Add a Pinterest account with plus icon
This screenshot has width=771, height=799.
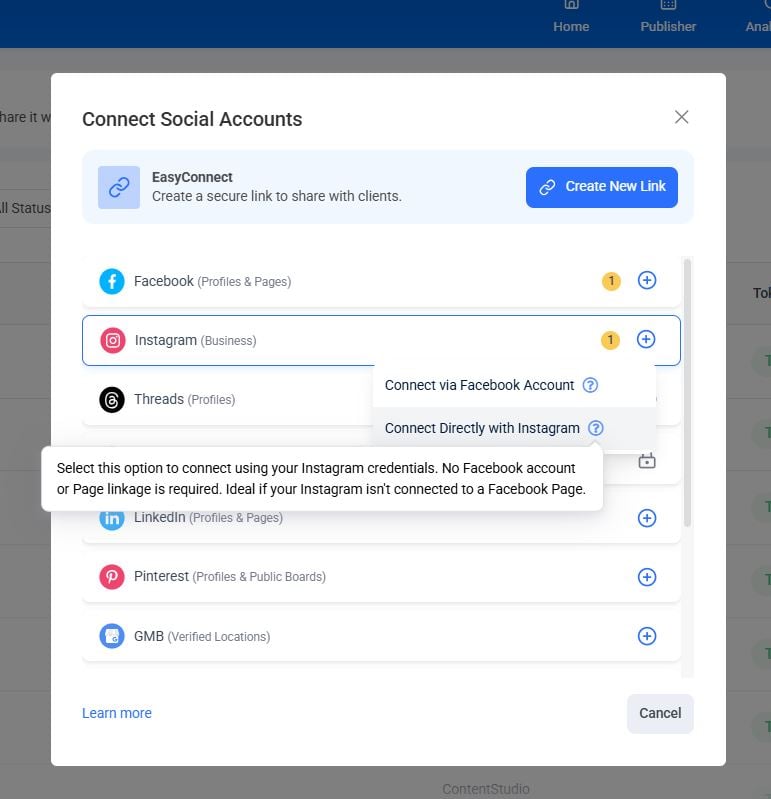click(647, 577)
